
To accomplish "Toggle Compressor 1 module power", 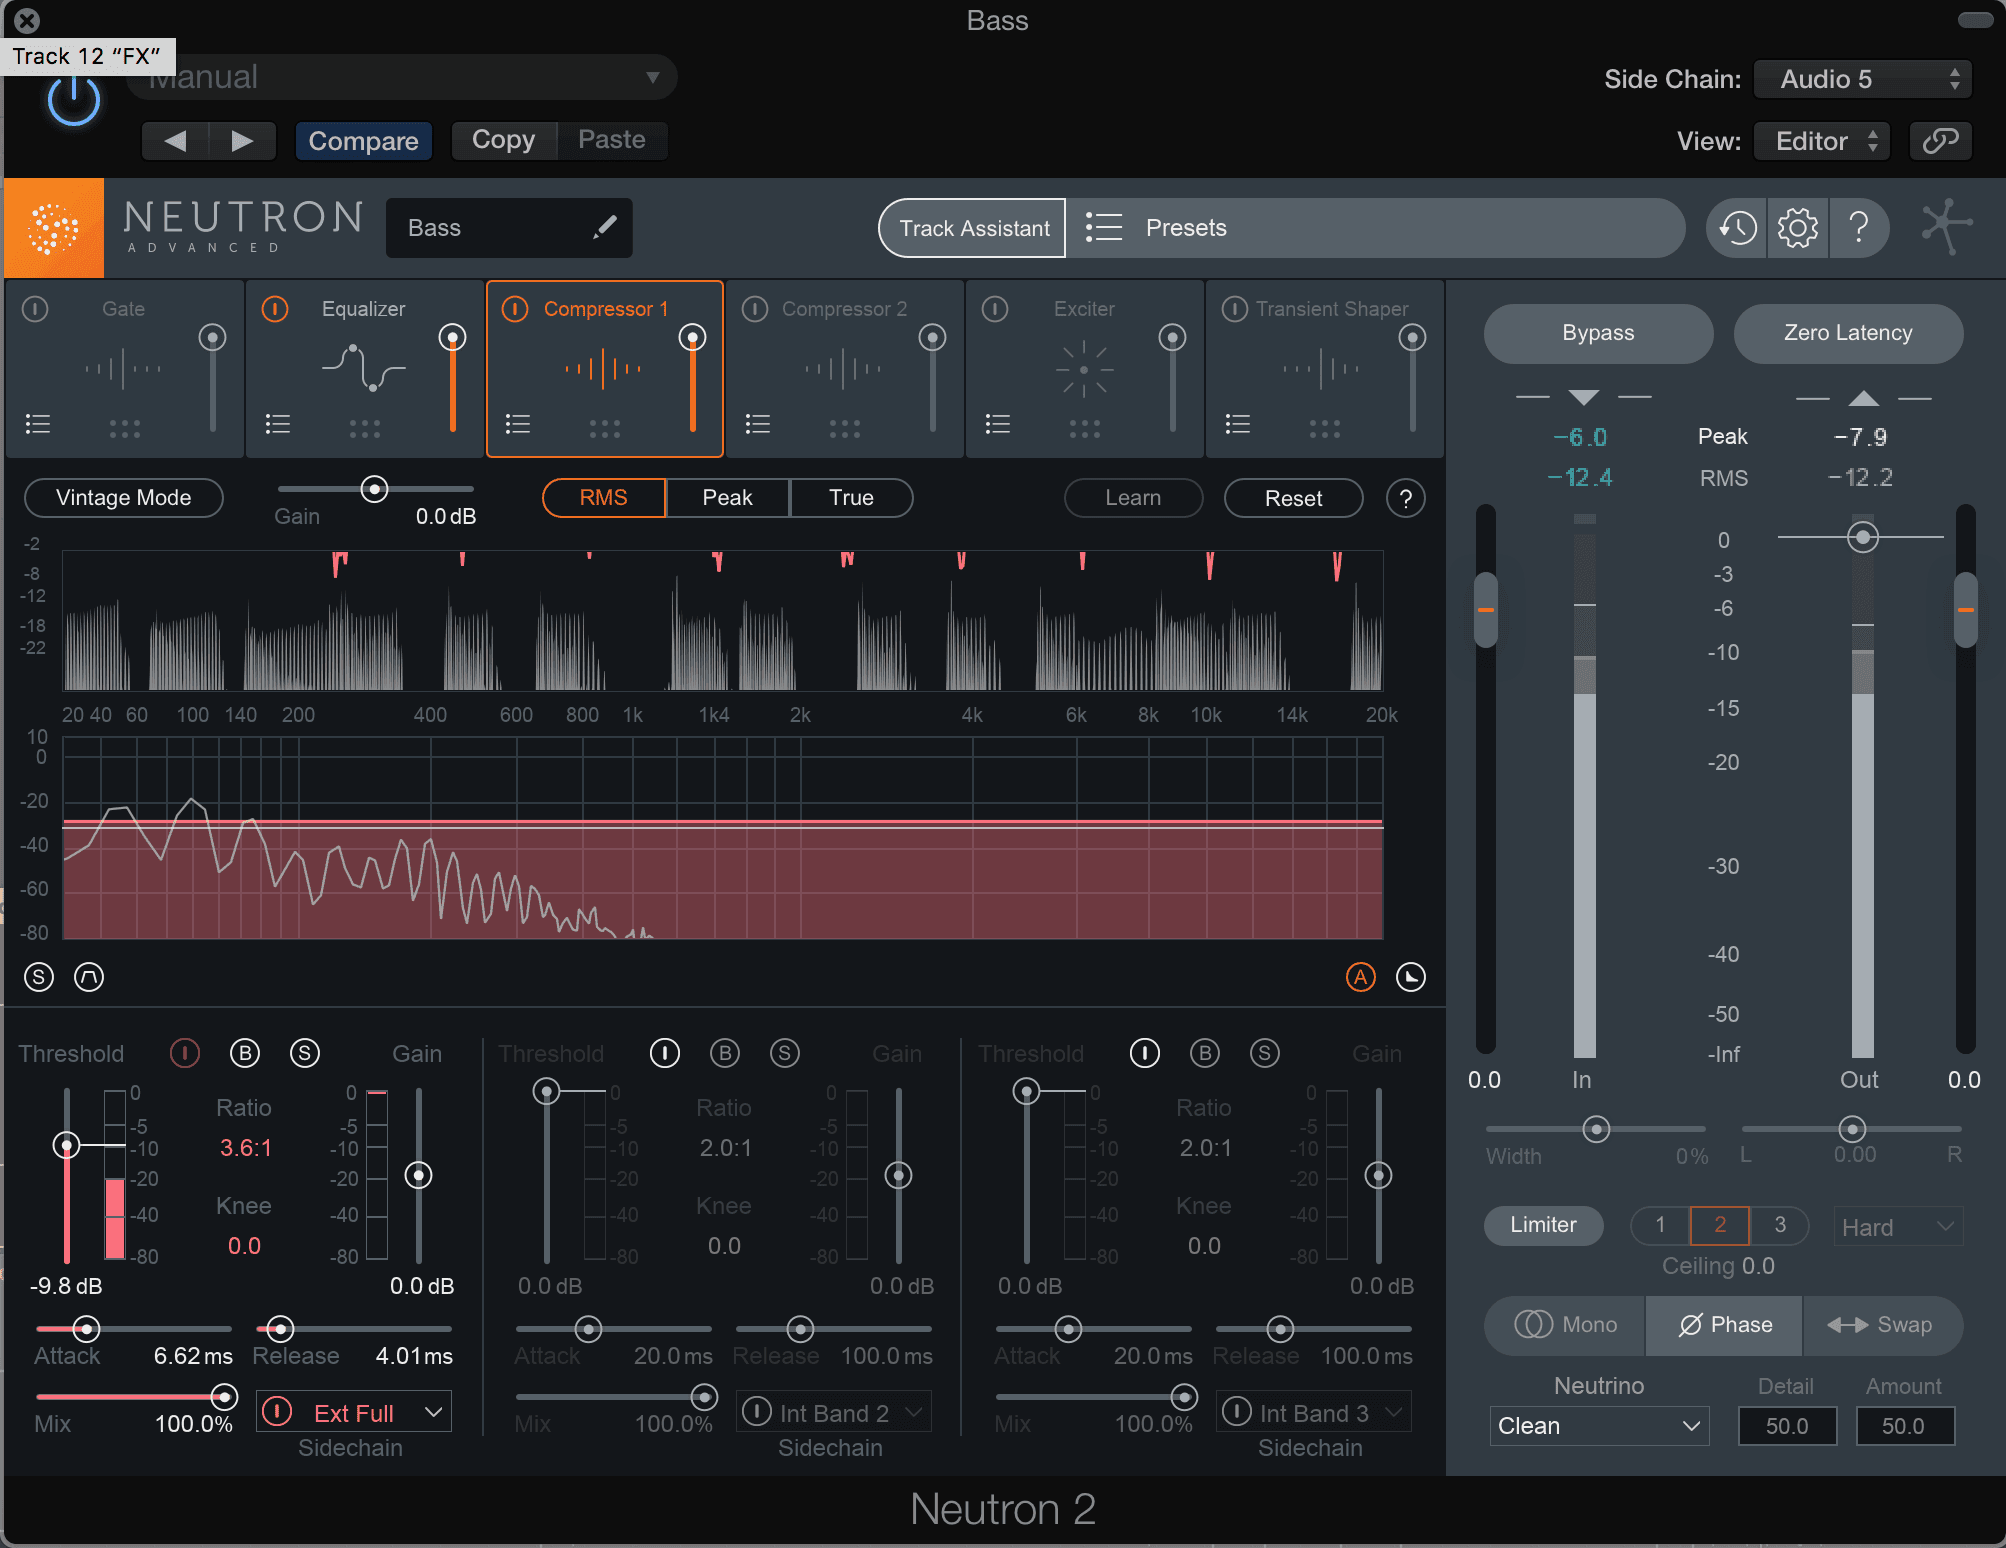I will pos(515,309).
